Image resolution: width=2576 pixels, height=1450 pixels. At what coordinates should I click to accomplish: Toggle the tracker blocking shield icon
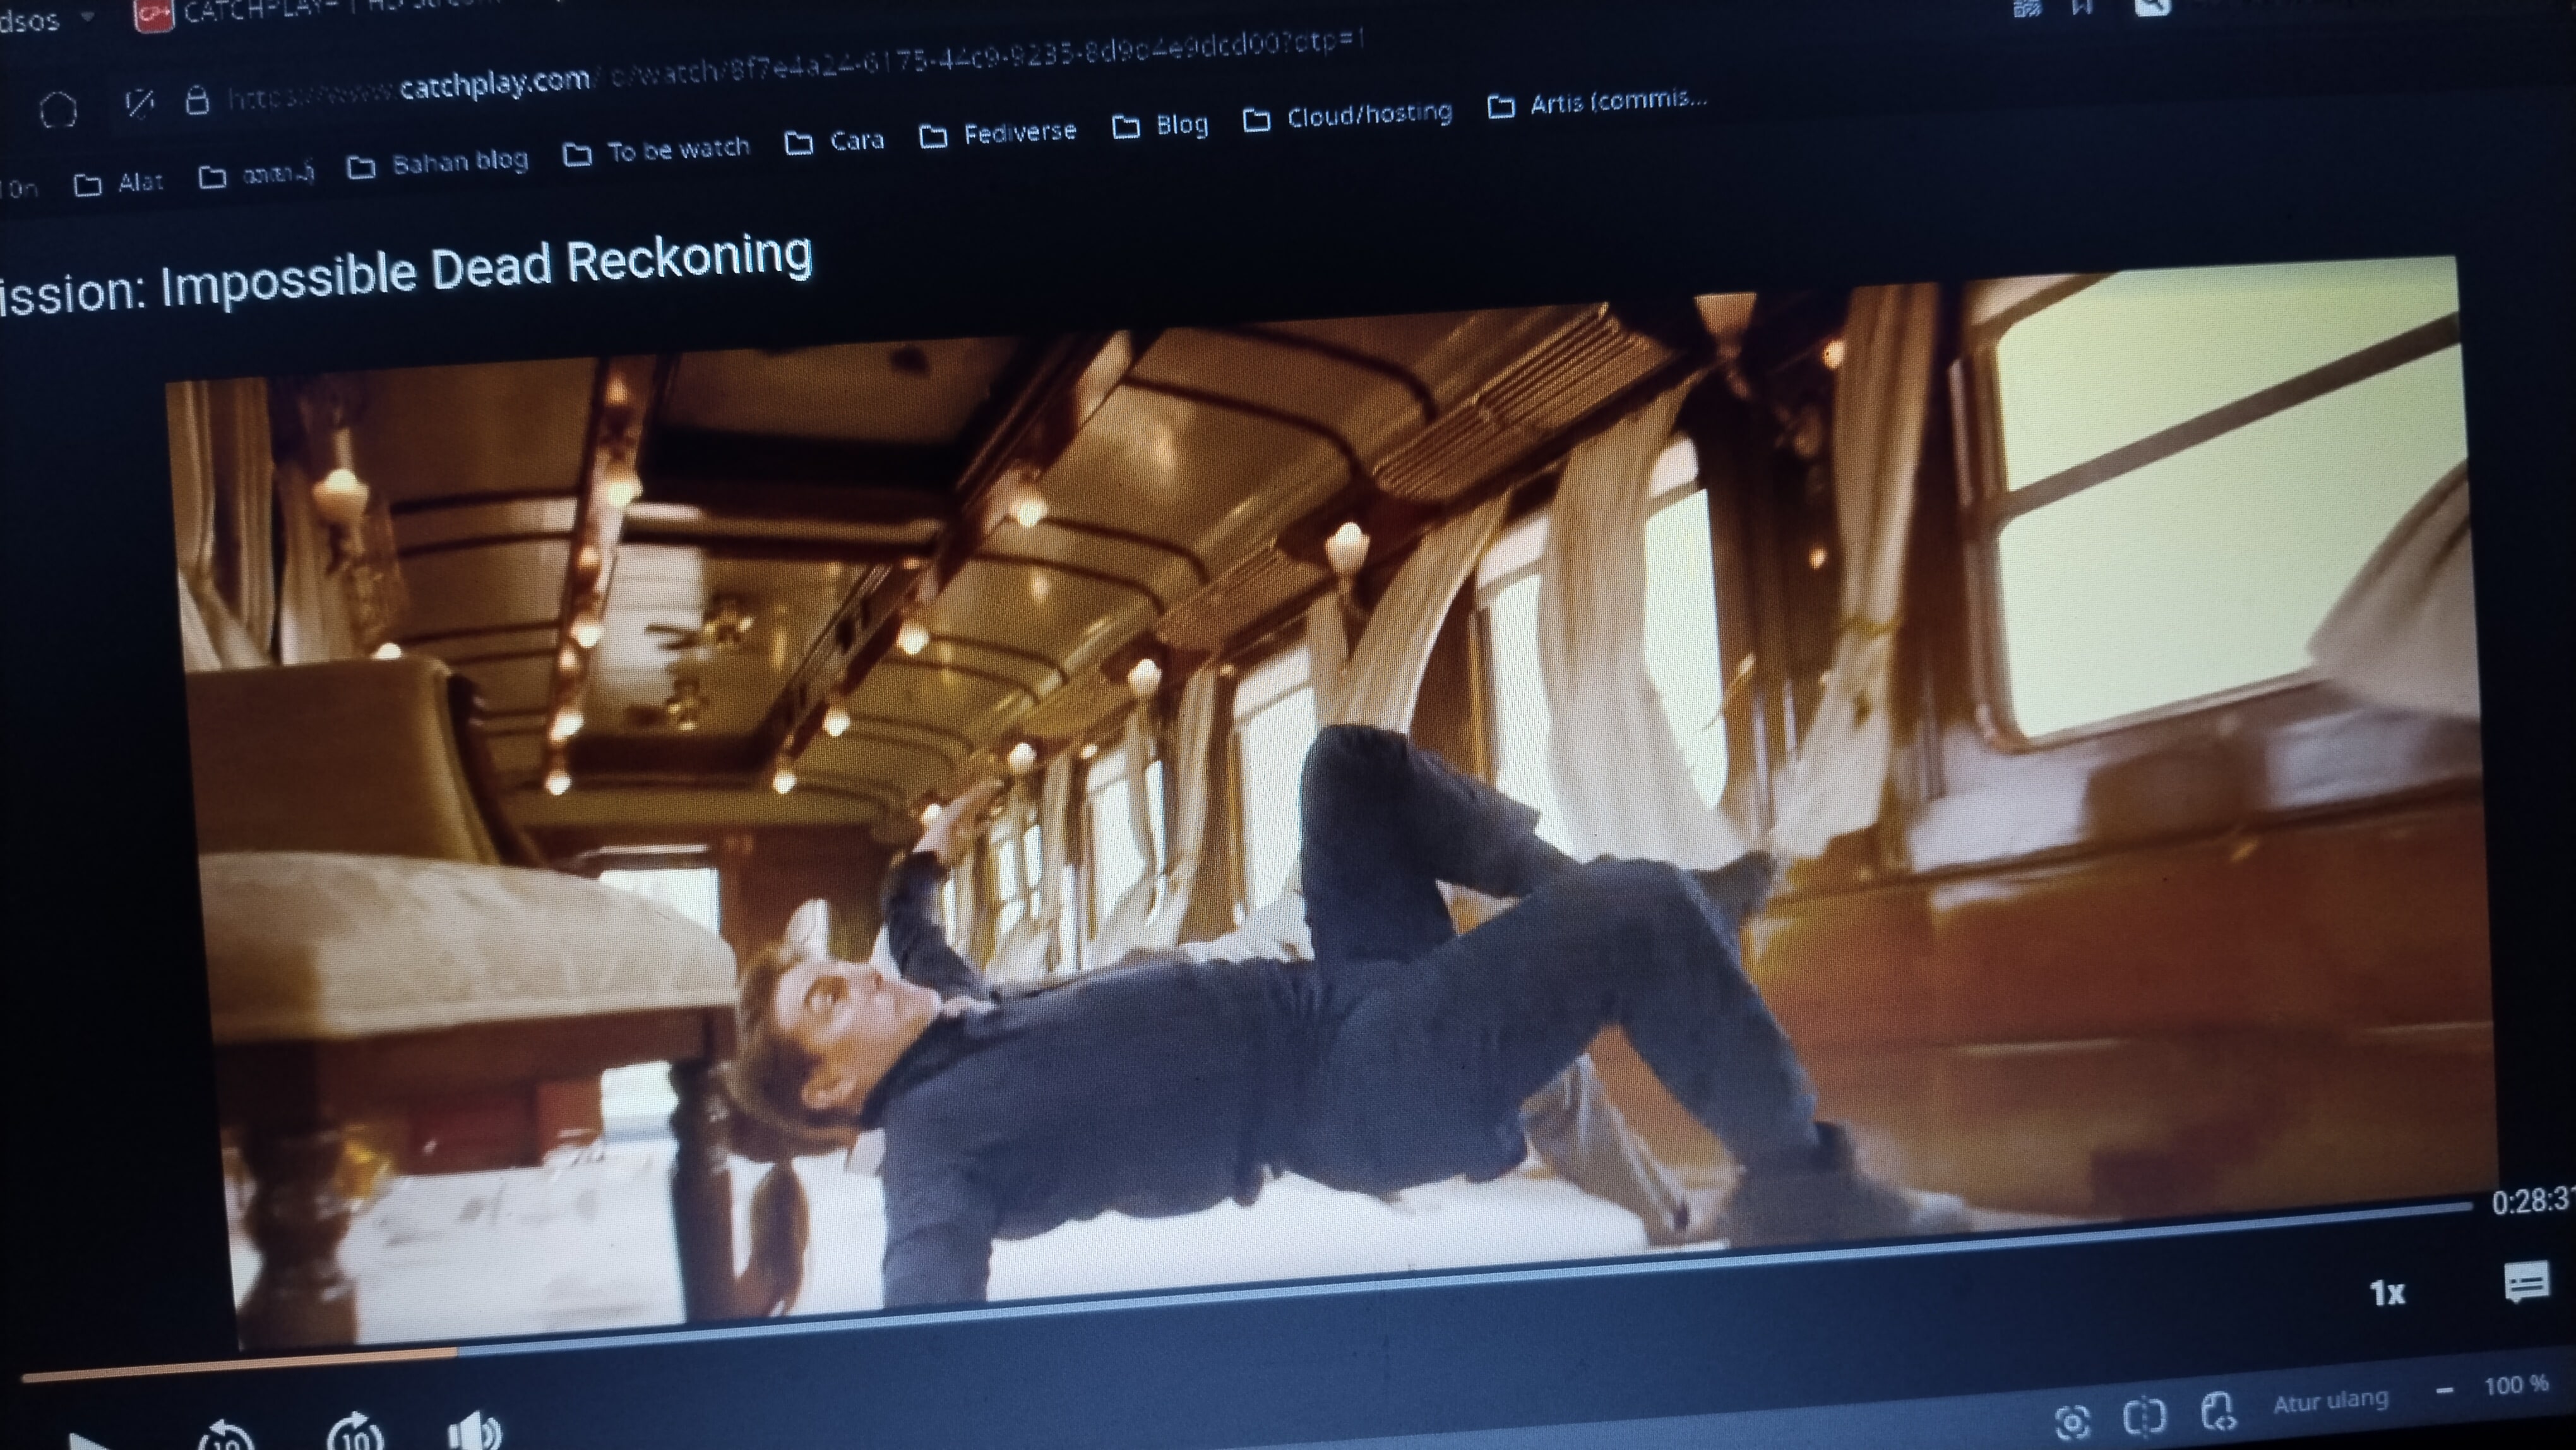coord(140,103)
